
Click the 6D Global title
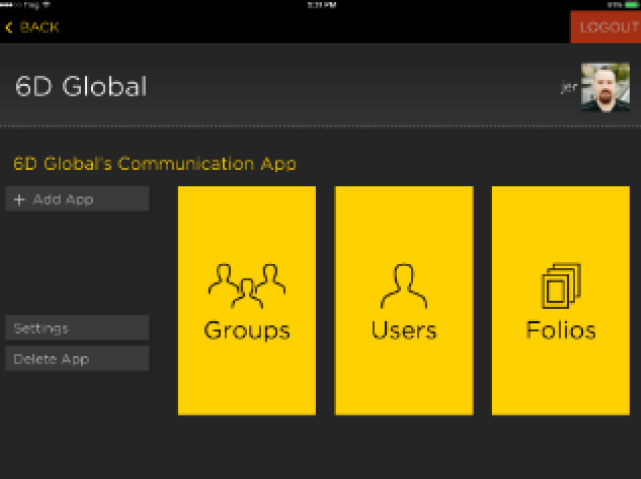point(81,86)
